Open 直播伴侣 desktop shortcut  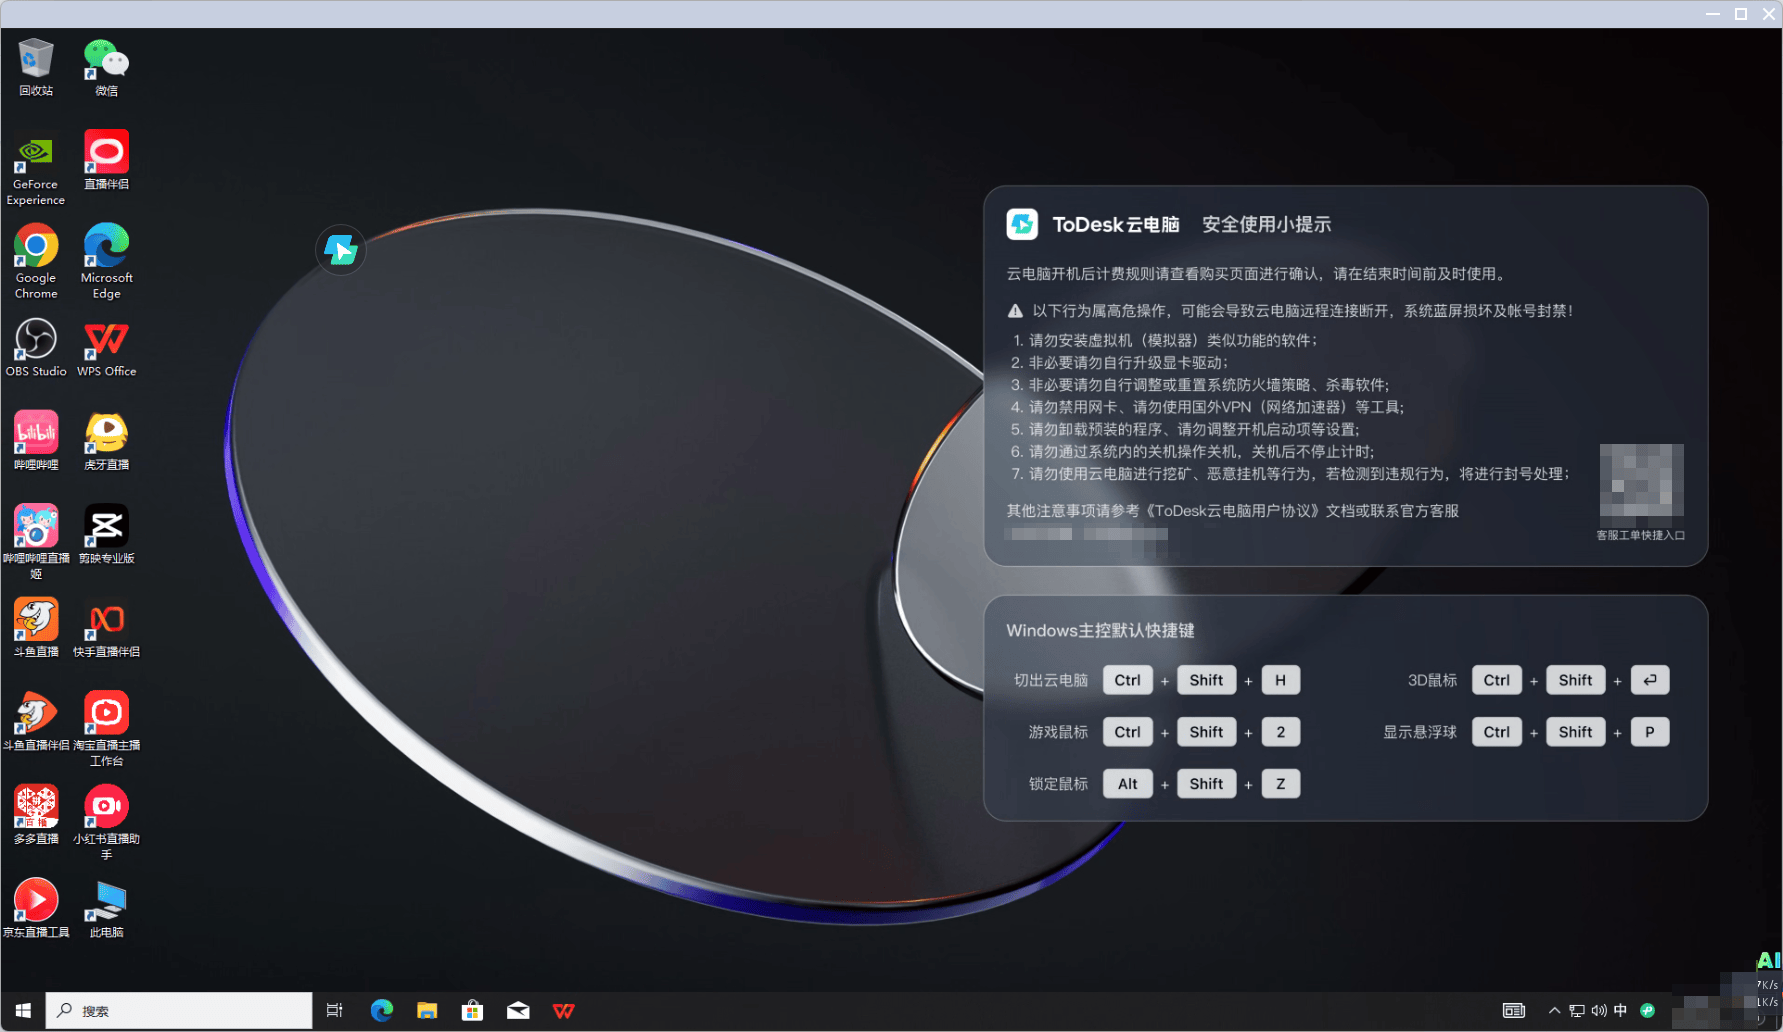click(x=106, y=160)
